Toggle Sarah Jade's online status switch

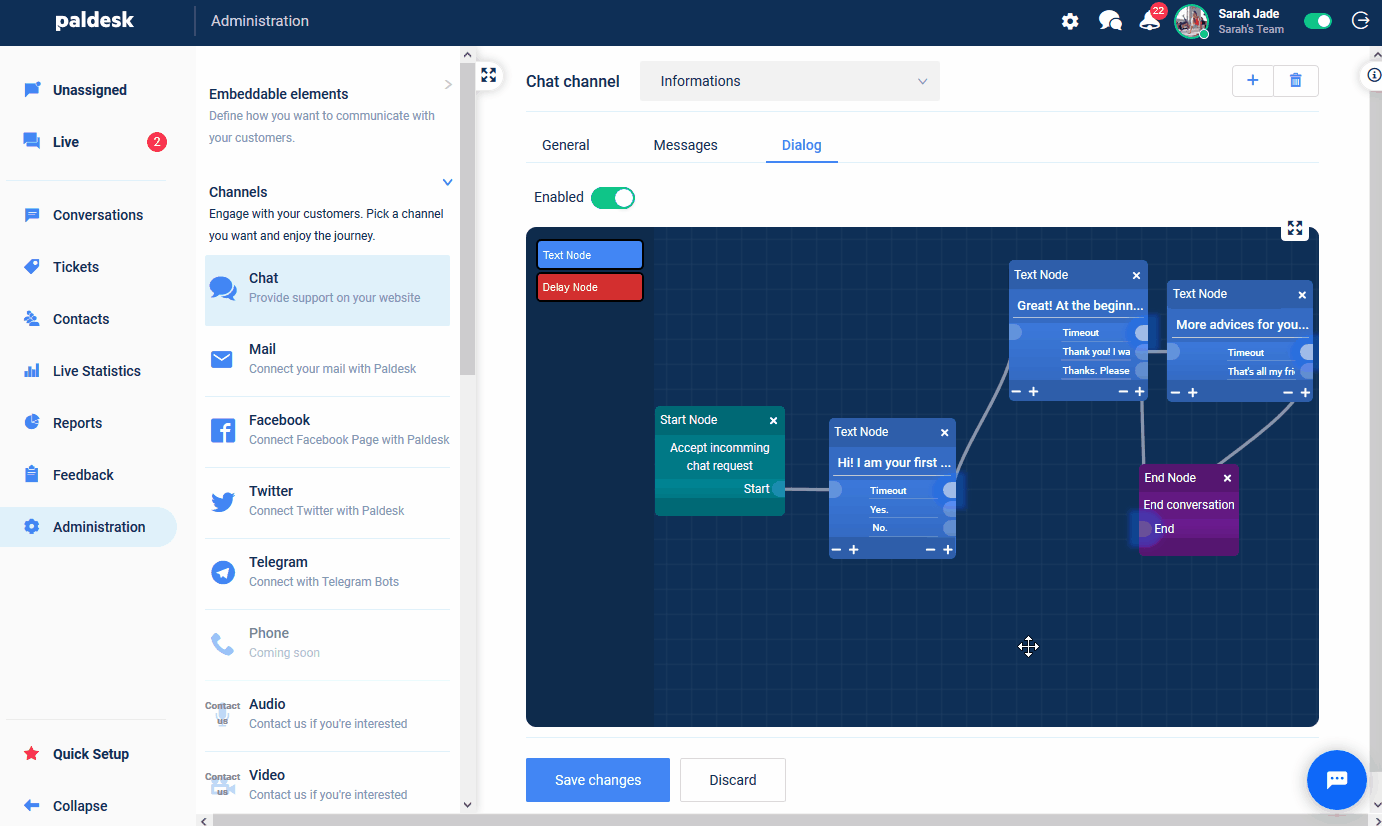(1317, 20)
